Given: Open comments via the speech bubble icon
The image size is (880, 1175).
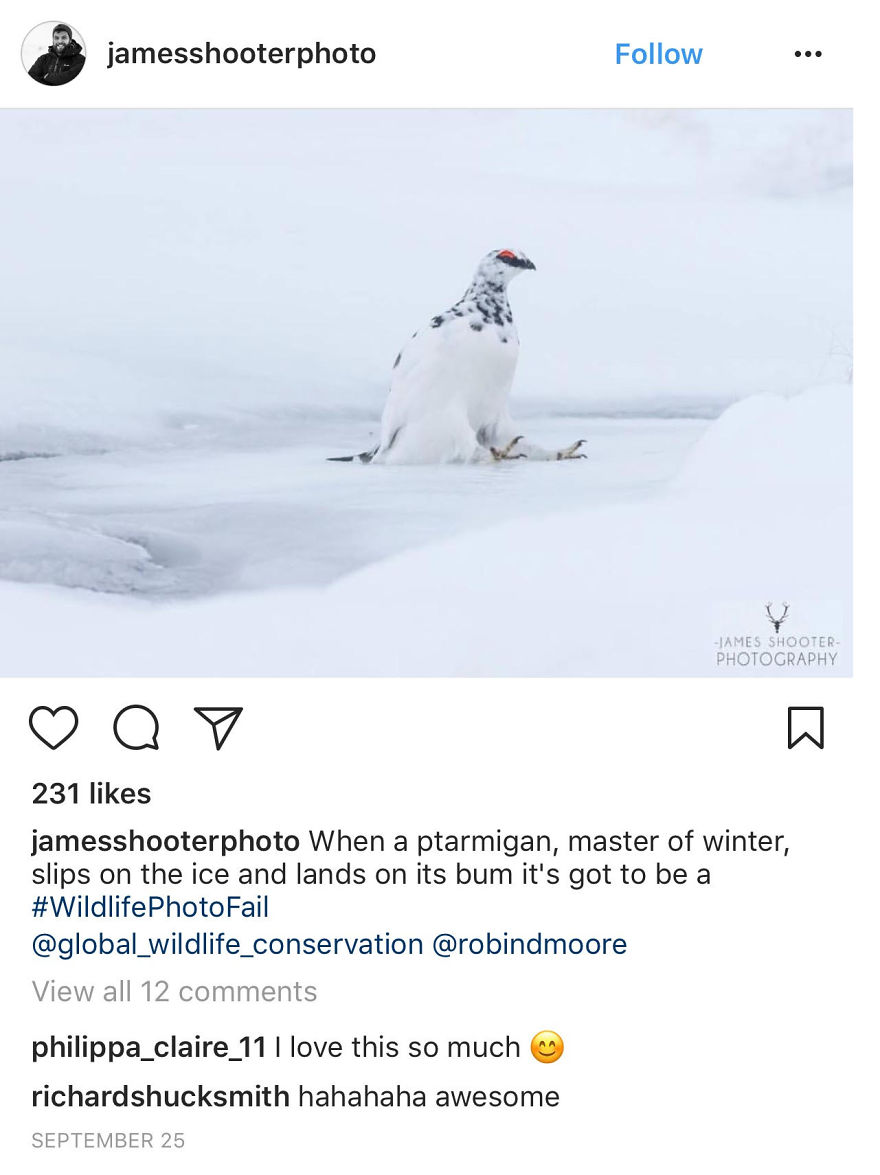Looking at the screenshot, I should pyautogui.click(x=137, y=727).
